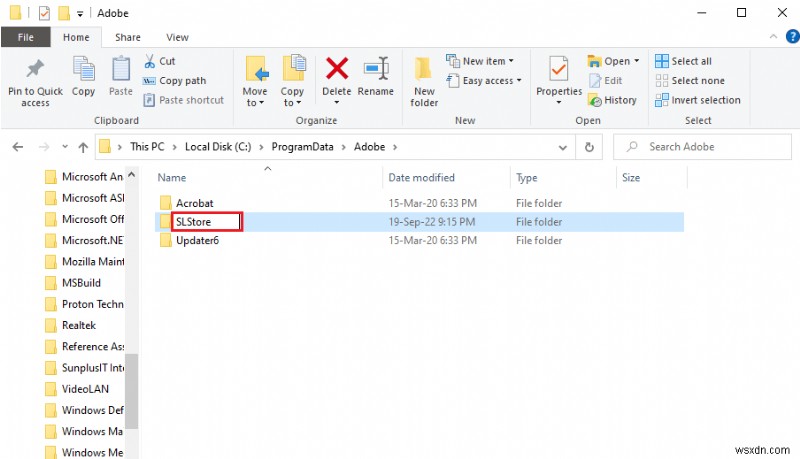Select Realtek in navigation pane
The height and width of the screenshot is (459, 800).
click(x=70, y=325)
